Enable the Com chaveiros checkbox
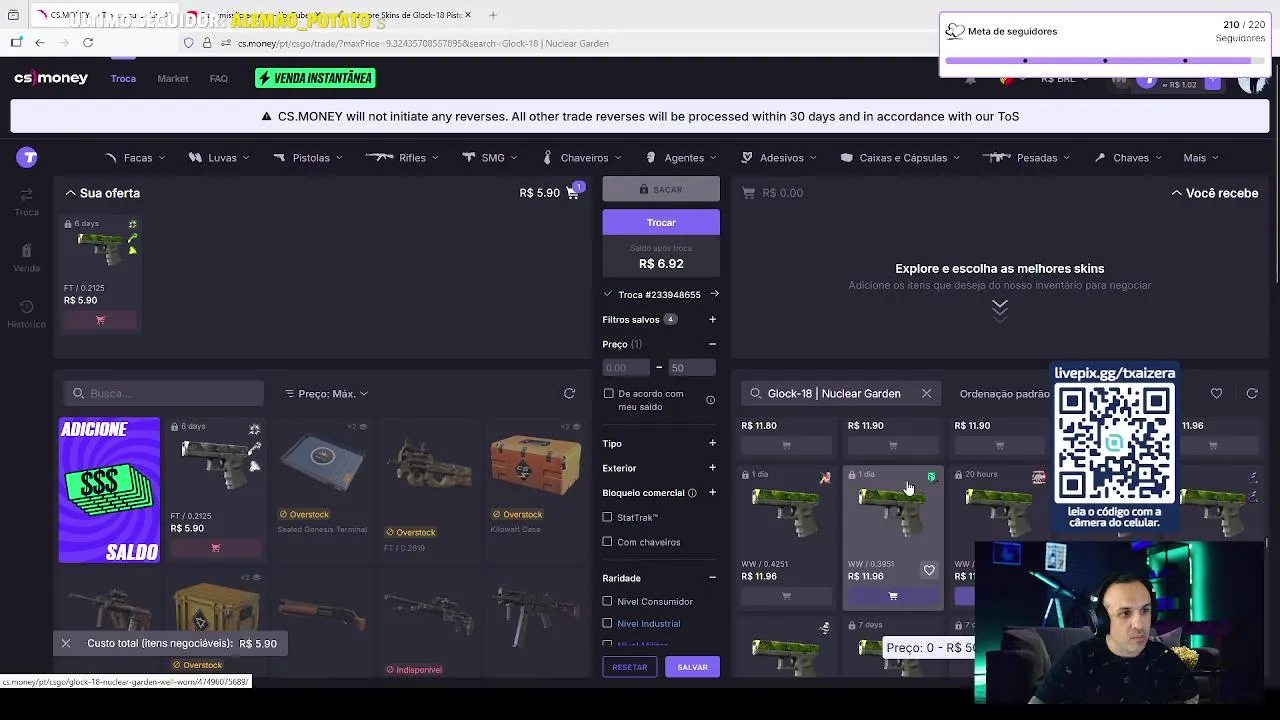The height and width of the screenshot is (720, 1280). (x=607, y=542)
